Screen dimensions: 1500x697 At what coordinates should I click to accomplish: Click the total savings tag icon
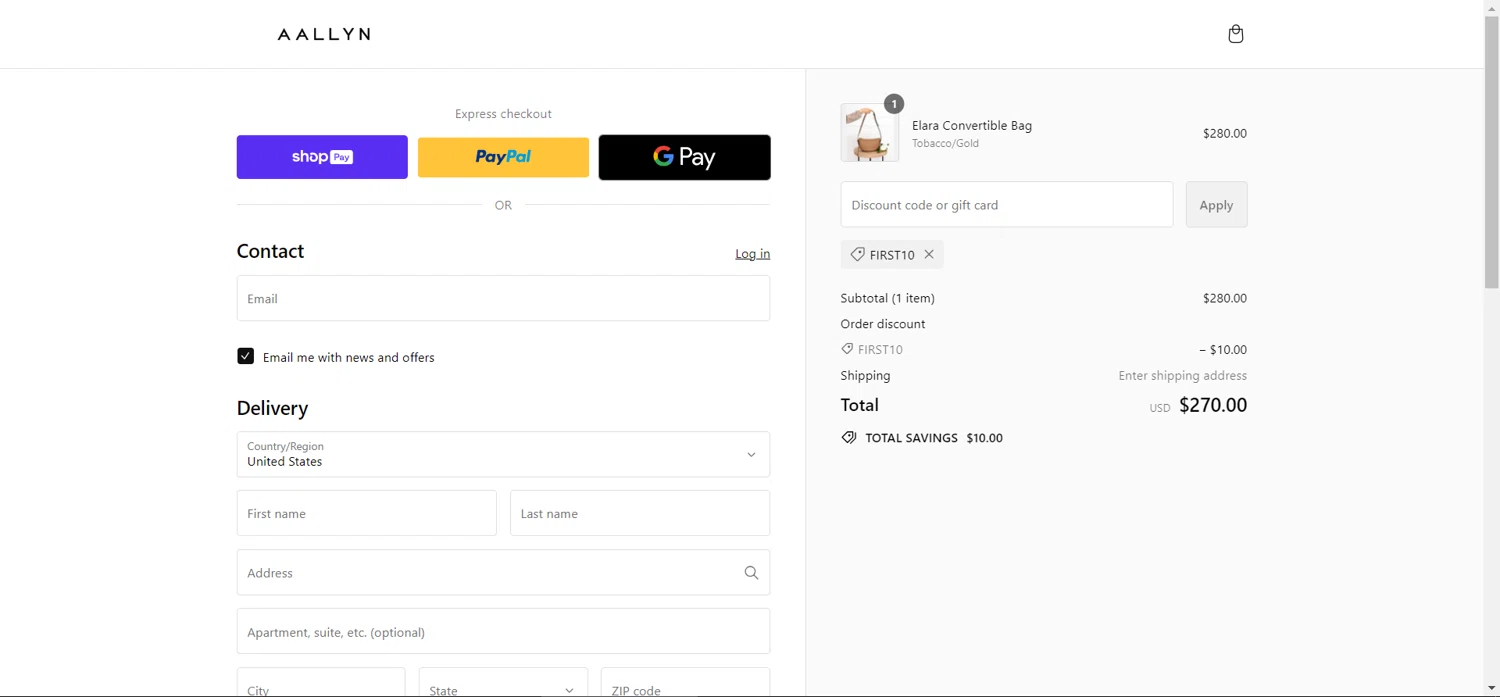click(849, 438)
